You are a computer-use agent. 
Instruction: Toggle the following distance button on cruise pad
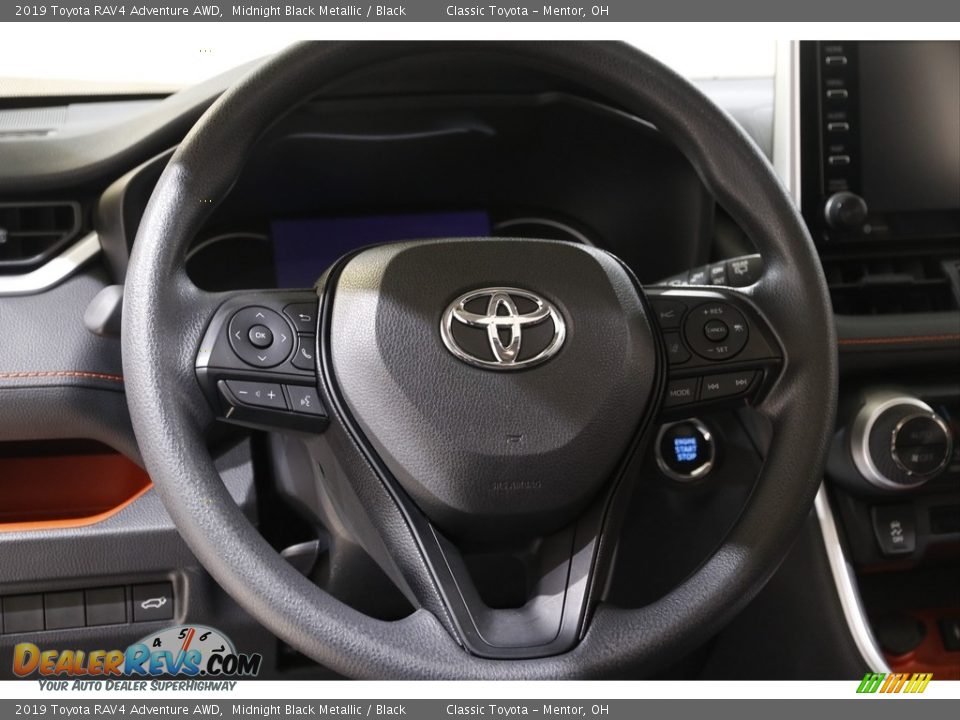pyautogui.click(x=739, y=327)
